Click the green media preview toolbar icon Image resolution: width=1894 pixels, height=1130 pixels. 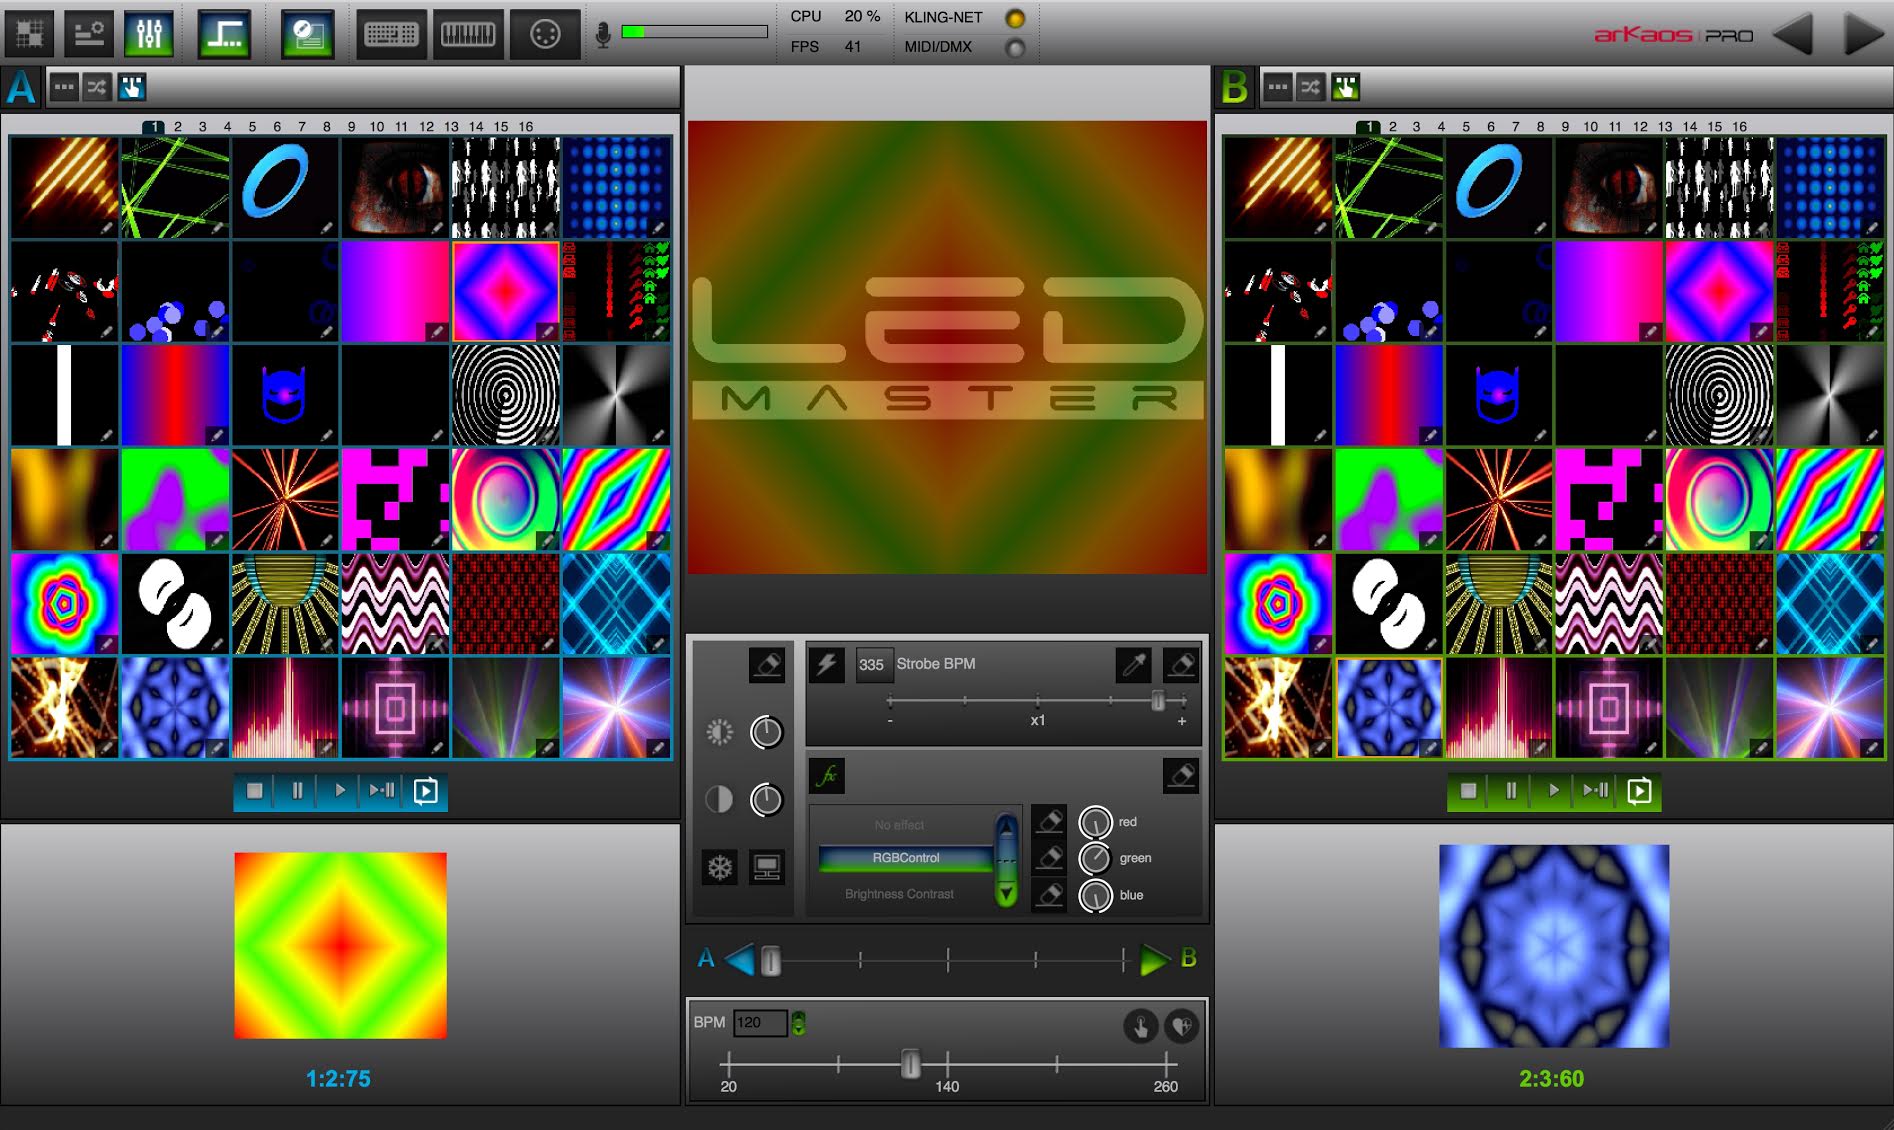(307, 34)
